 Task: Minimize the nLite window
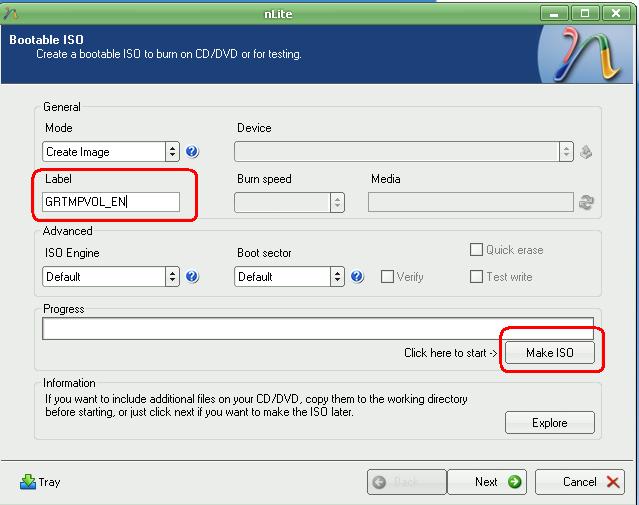pos(554,13)
